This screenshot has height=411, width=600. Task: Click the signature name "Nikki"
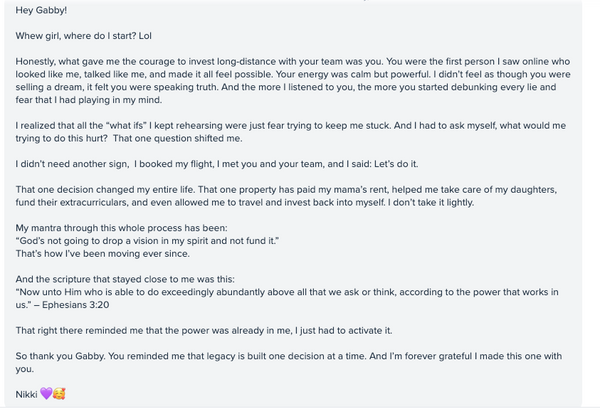click(26, 394)
